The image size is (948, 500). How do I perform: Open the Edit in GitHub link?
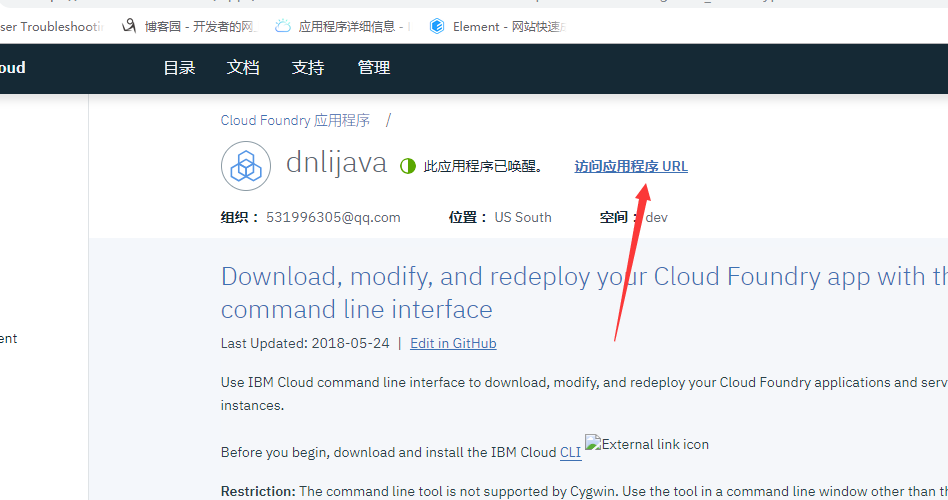click(453, 343)
